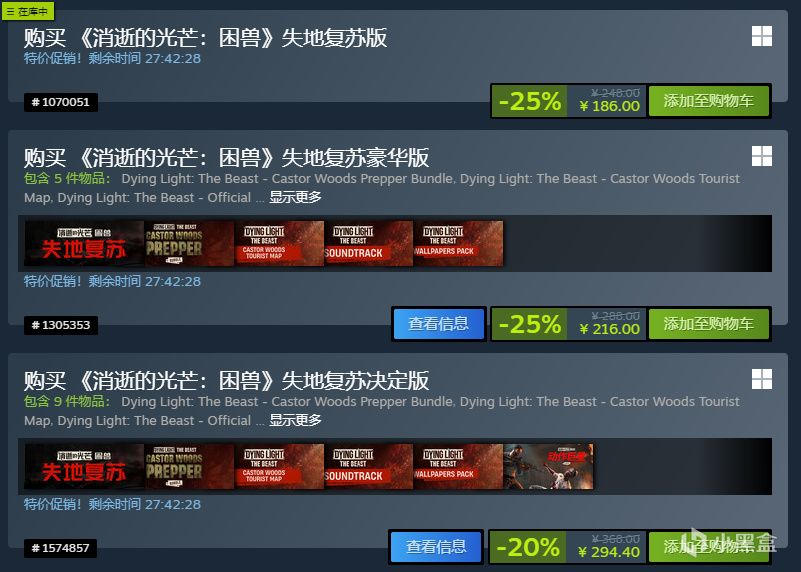Open Wallpapers Pack thumbnail in 豪华版 bundle

coord(458,244)
